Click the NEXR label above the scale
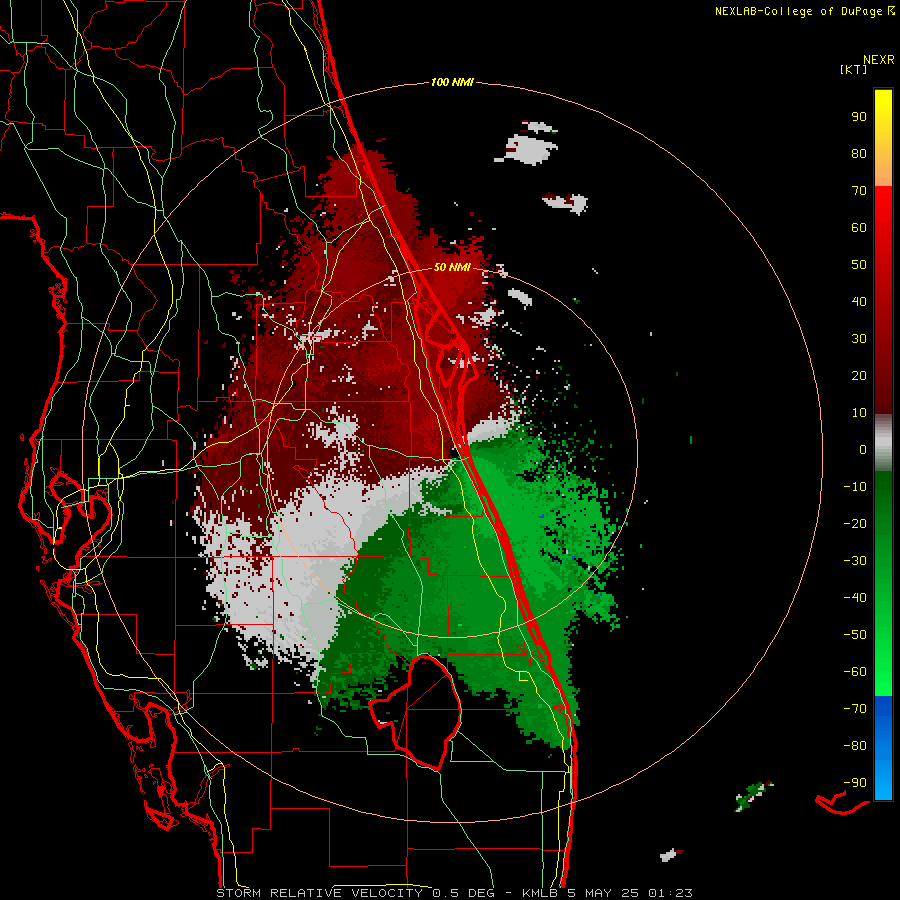This screenshot has height=900, width=900. [879, 60]
